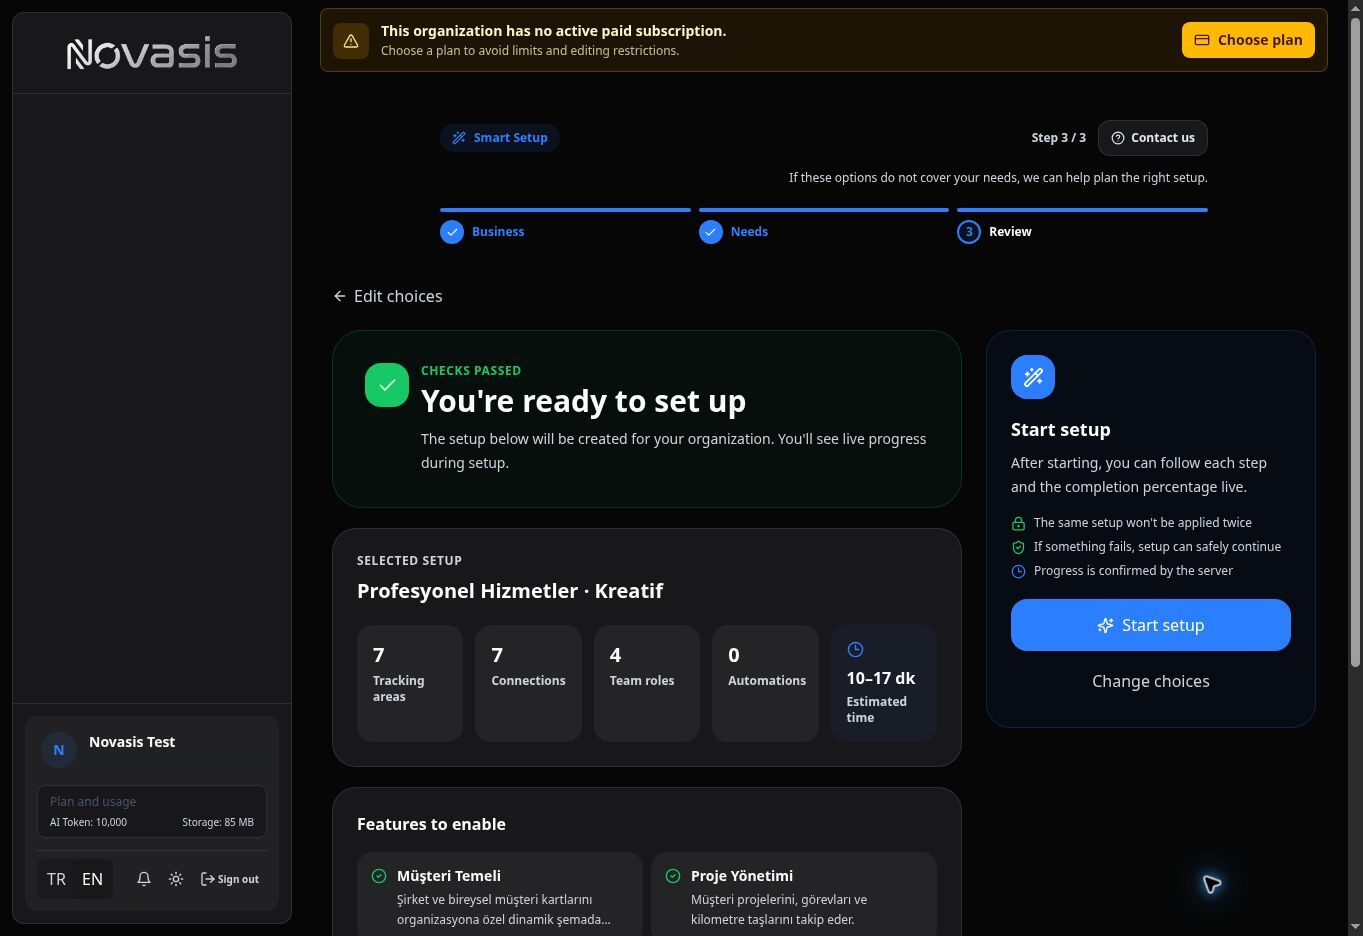Click the check icon beside Müşteri Temeli

tap(379, 876)
